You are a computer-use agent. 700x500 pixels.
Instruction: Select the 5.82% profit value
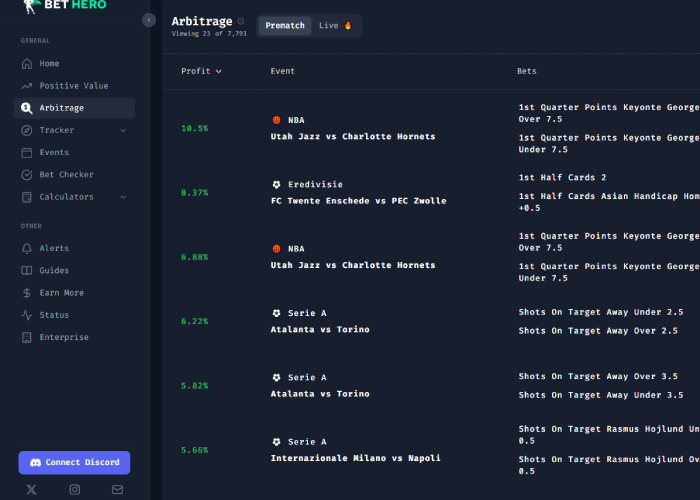pyautogui.click(x=195, y=385)
